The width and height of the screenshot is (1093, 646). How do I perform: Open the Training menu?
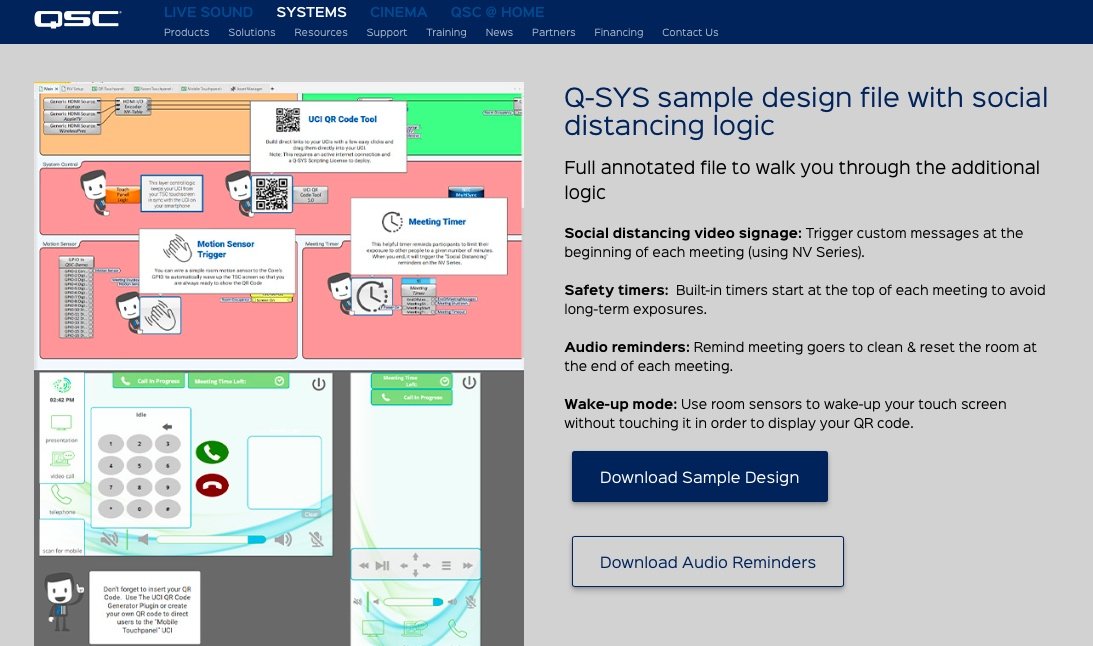[x=446, y=32]
